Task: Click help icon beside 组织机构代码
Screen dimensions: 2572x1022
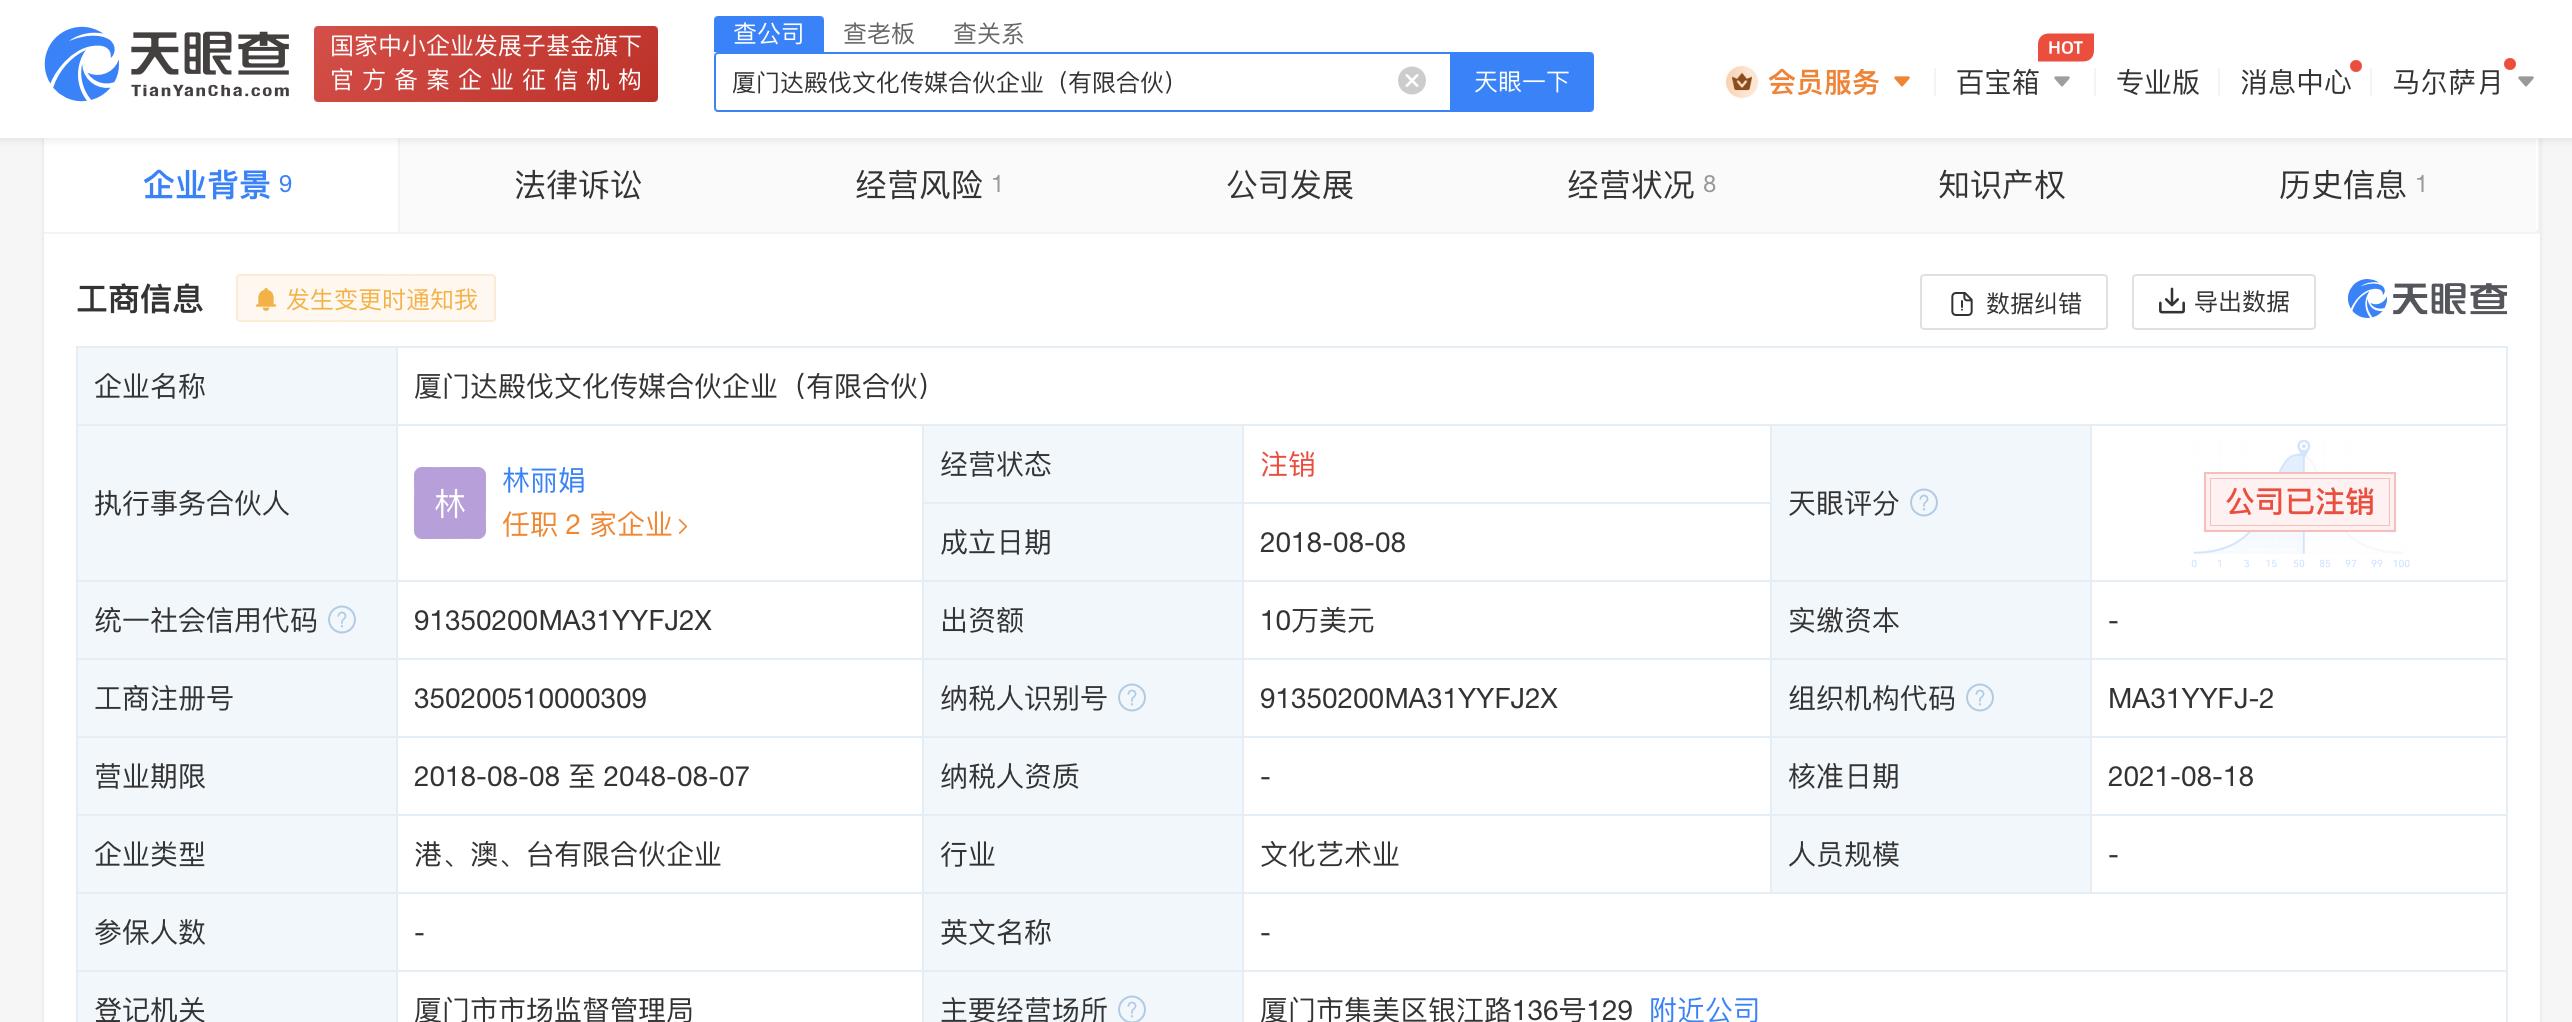Action: 1979,698
